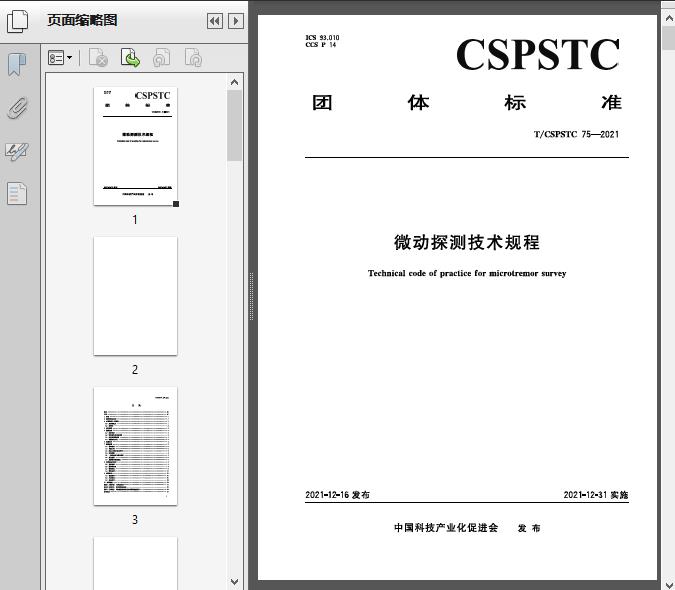Select page 1 thumbnail

click(x=135, y=146)
